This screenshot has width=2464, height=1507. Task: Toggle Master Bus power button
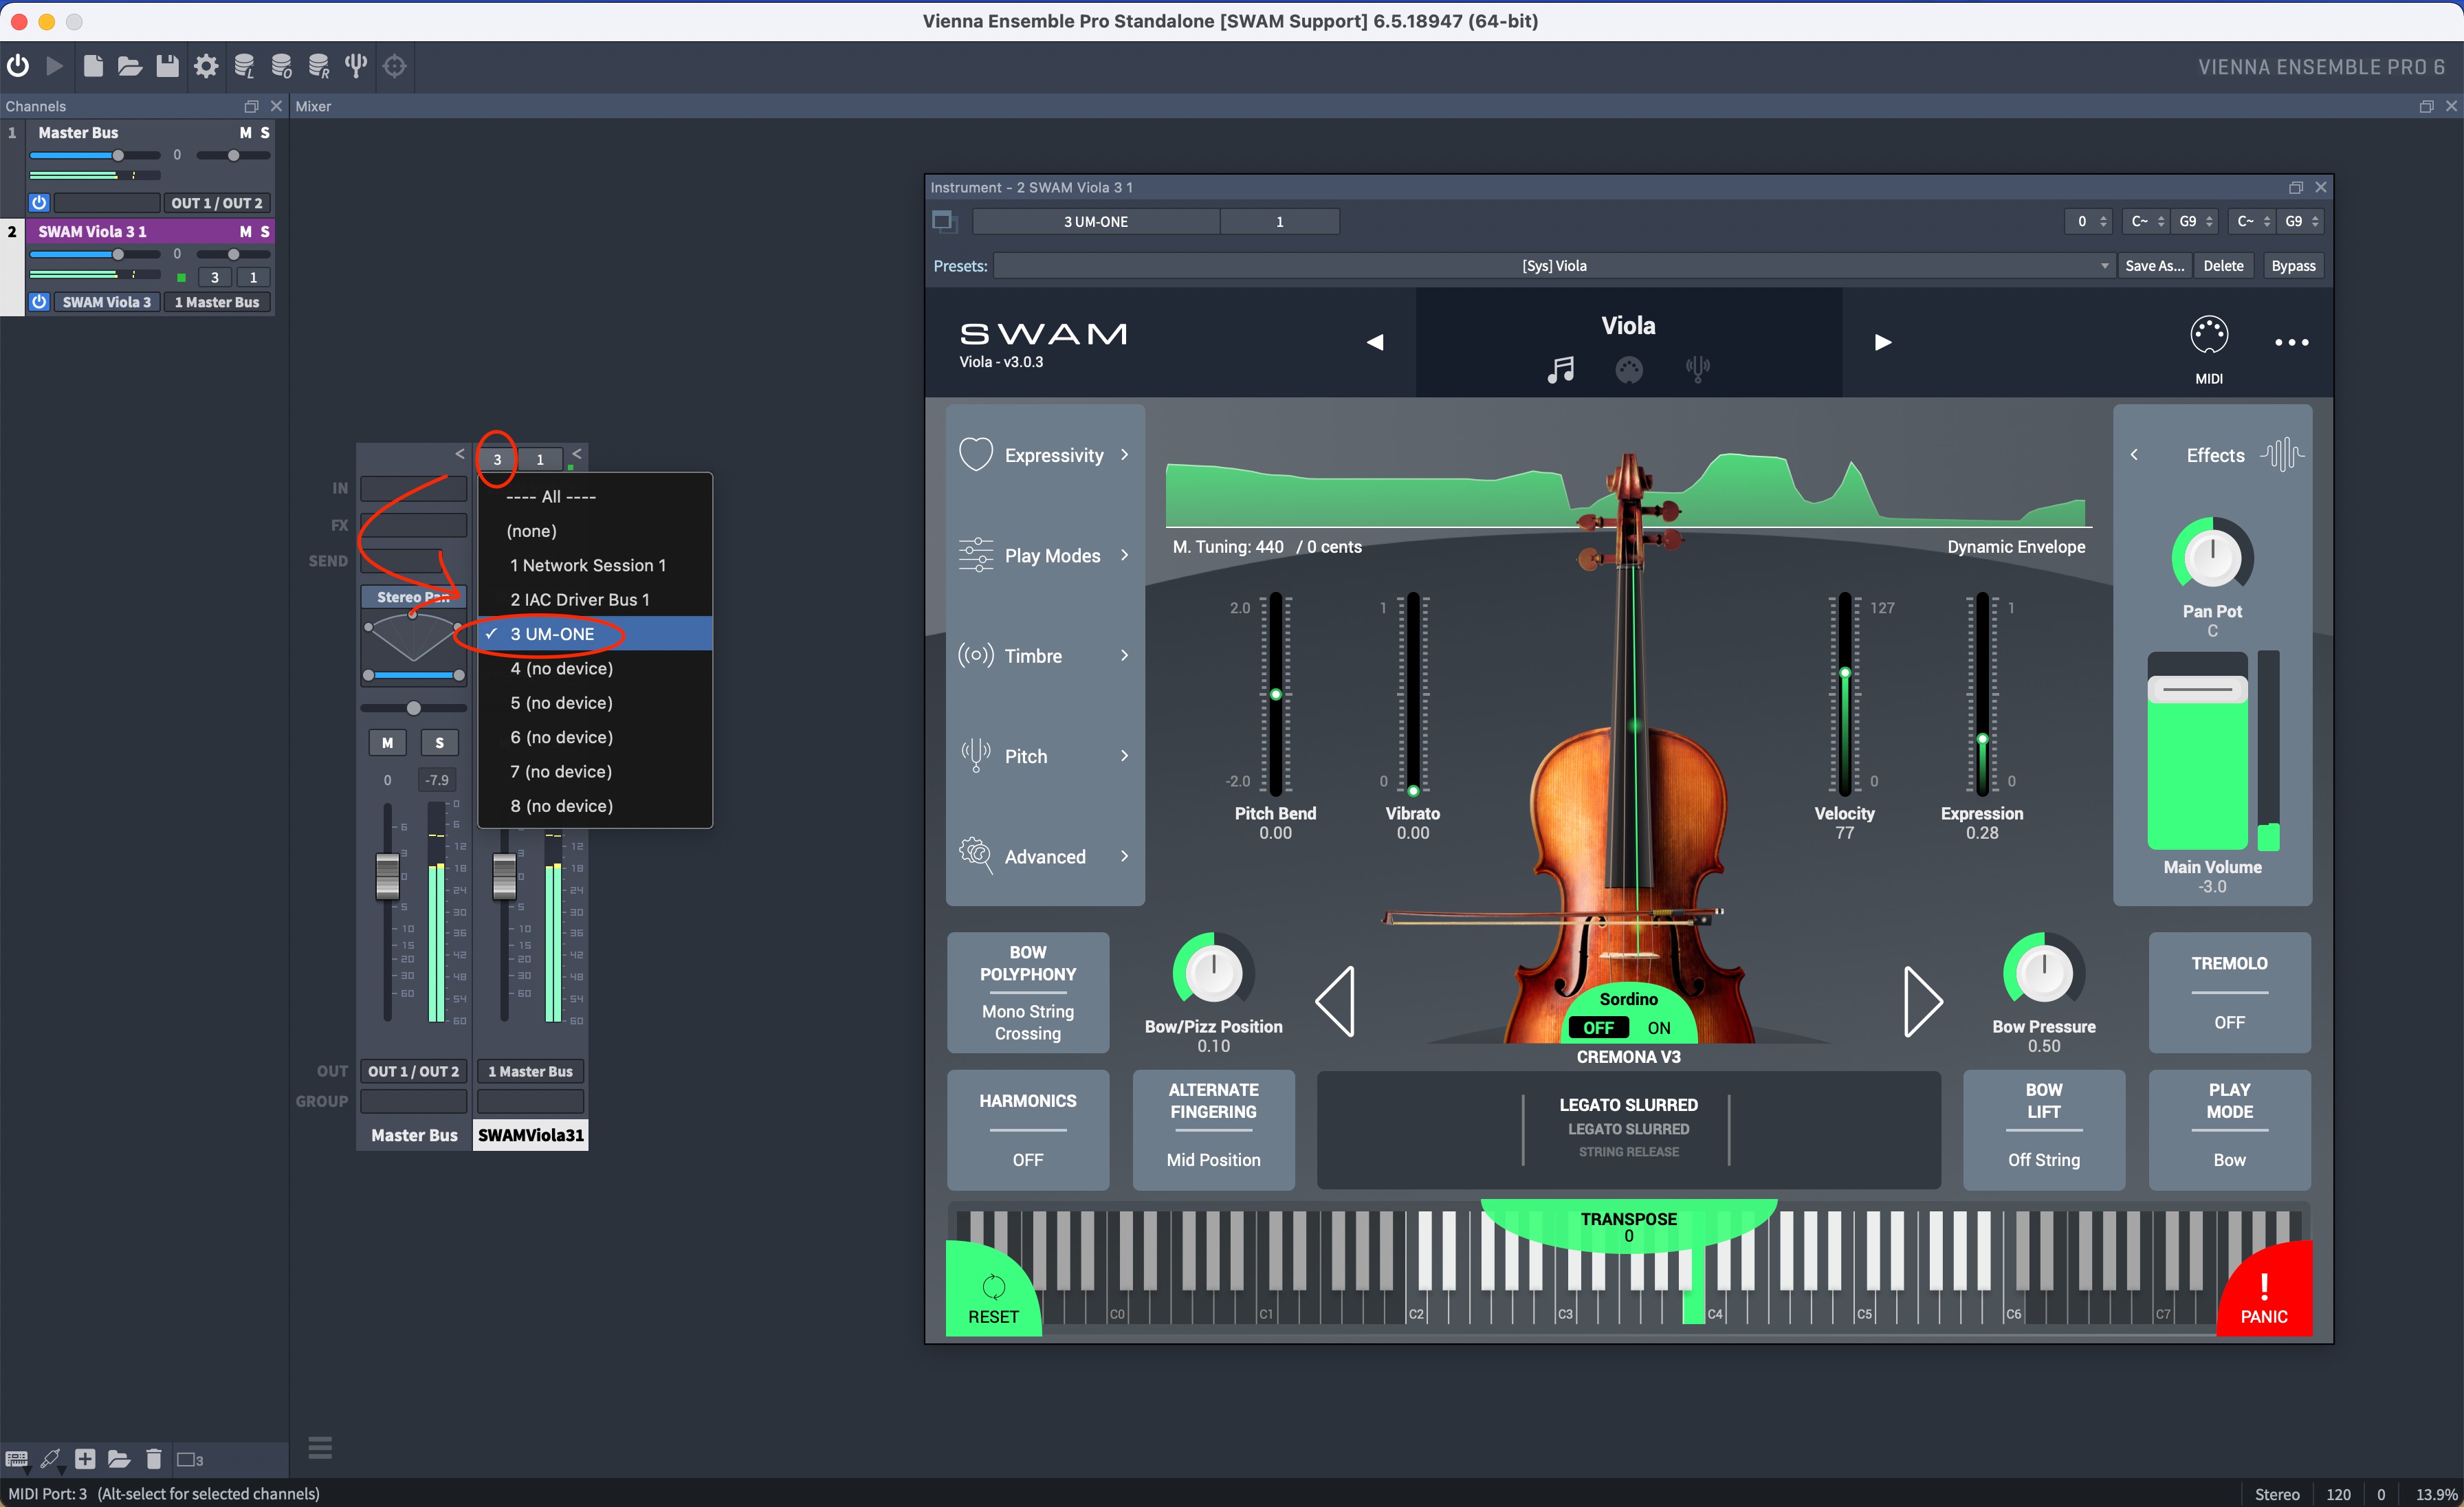click(39, 203)
